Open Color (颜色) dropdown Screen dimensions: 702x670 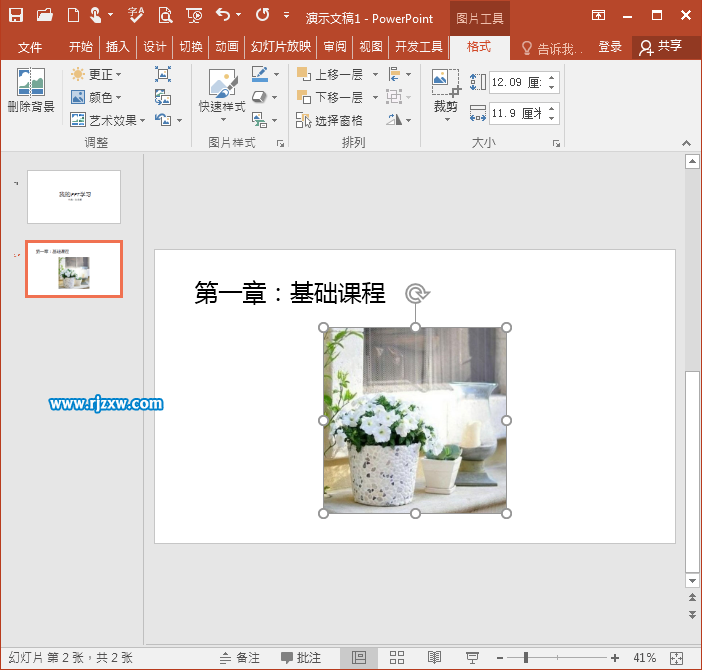point(96,97)
